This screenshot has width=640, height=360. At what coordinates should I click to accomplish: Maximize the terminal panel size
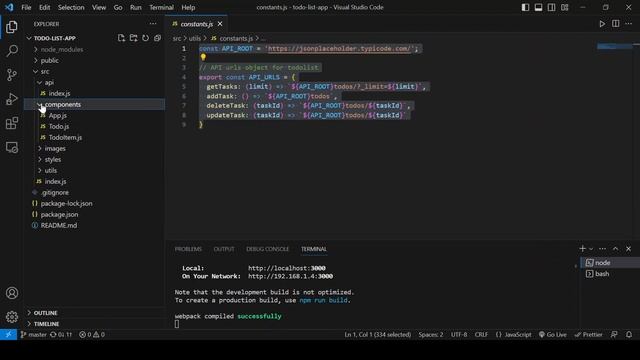[616, 249]
